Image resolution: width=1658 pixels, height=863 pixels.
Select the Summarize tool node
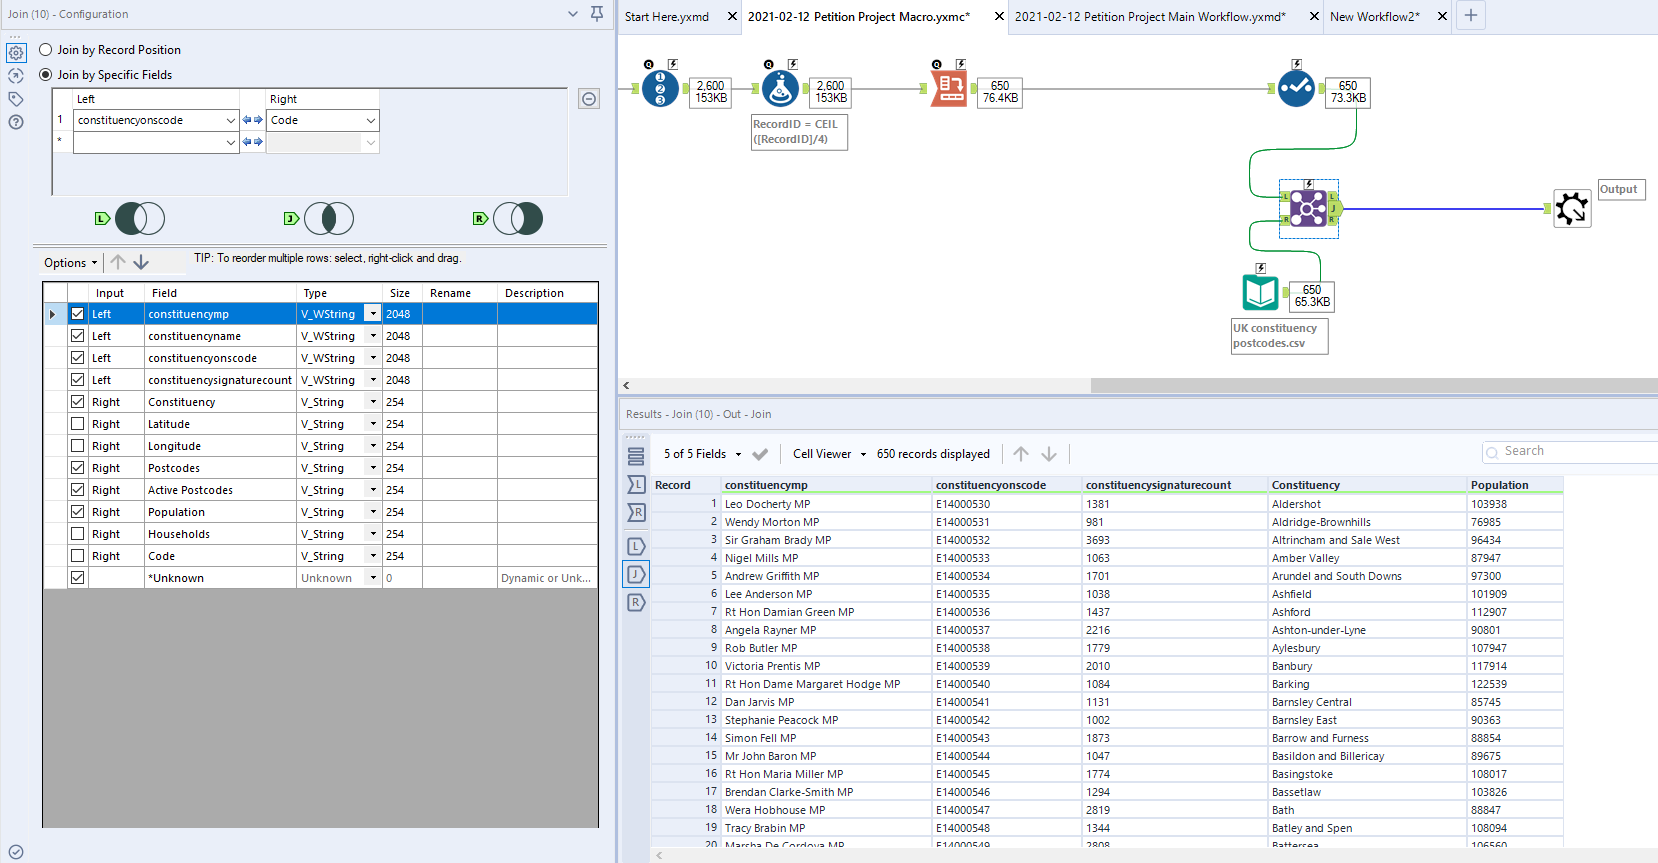(949, 89)
